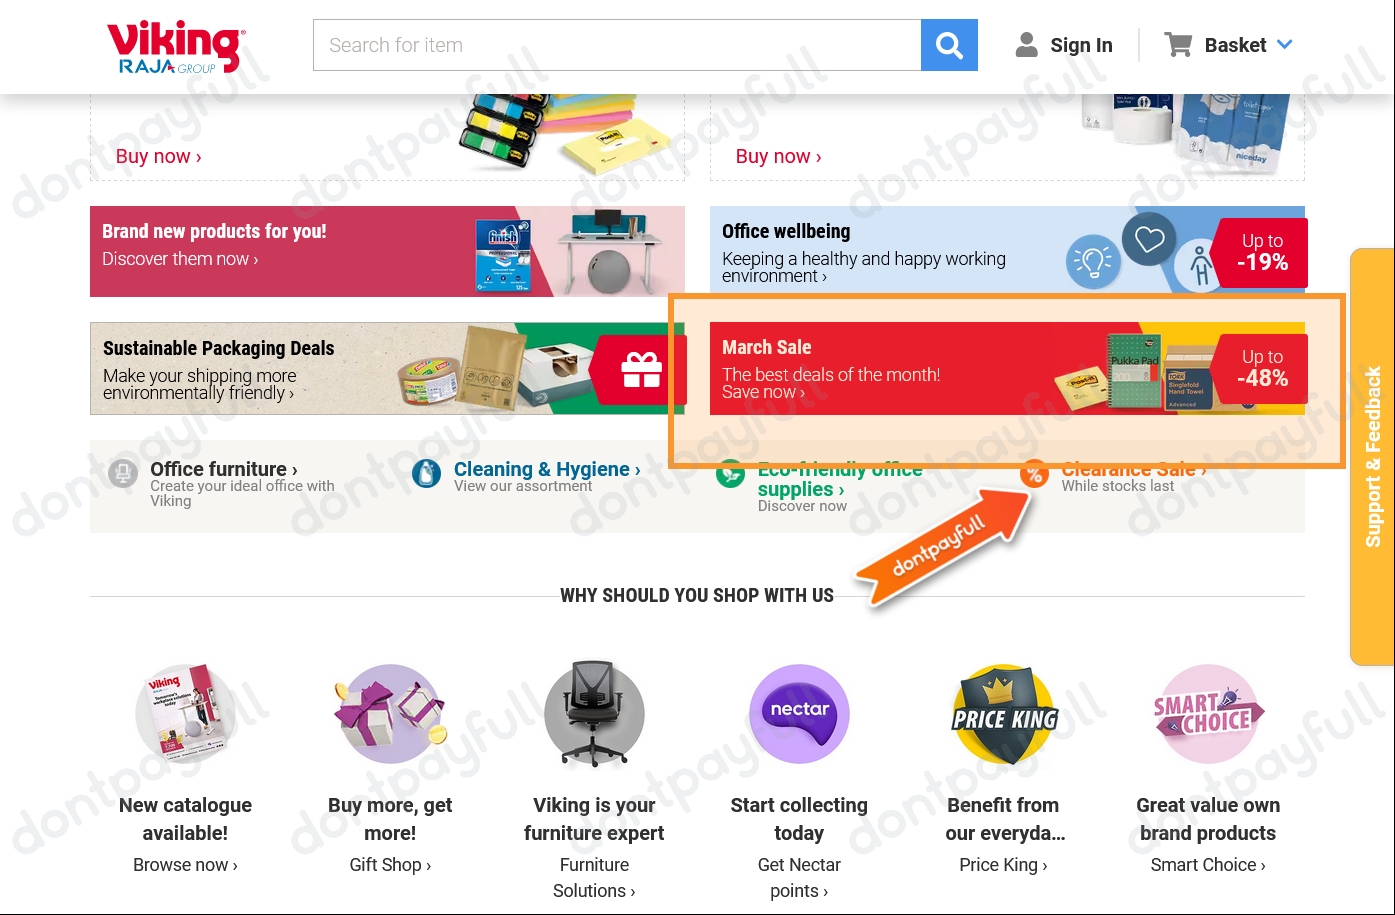
Task: Click the Sign In person icon
Action: coord(1026,44)
